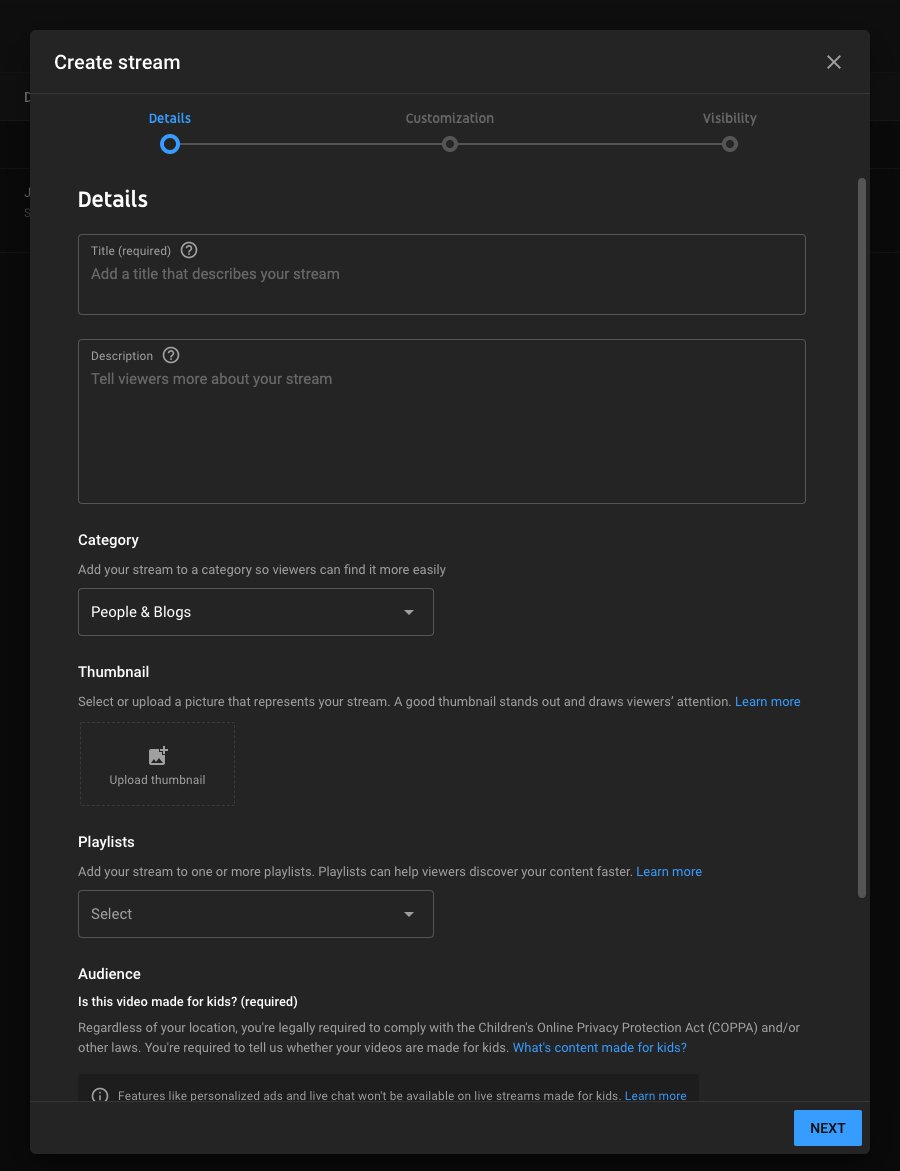Click the Visibility step circle indicator

730,144
